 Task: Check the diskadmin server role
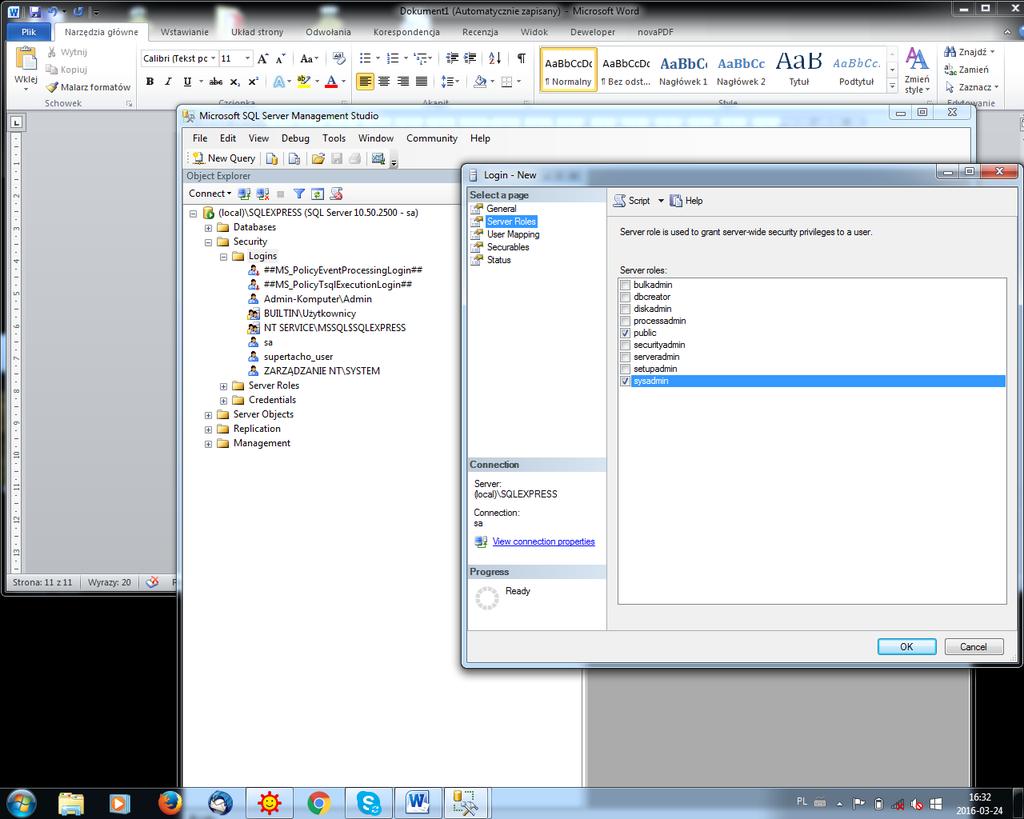tap(626, 309)
